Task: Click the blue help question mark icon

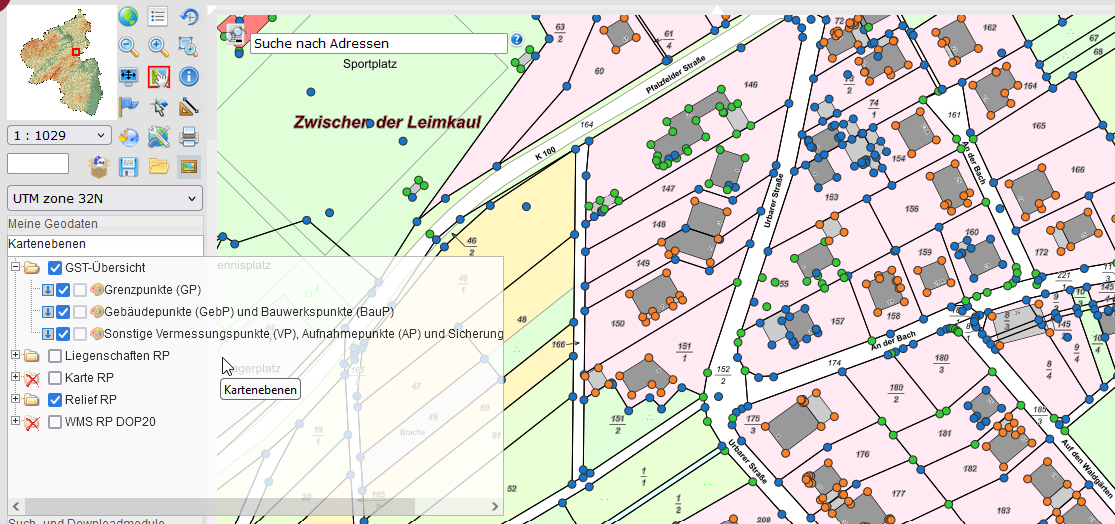Action: (x=516, y=39)
